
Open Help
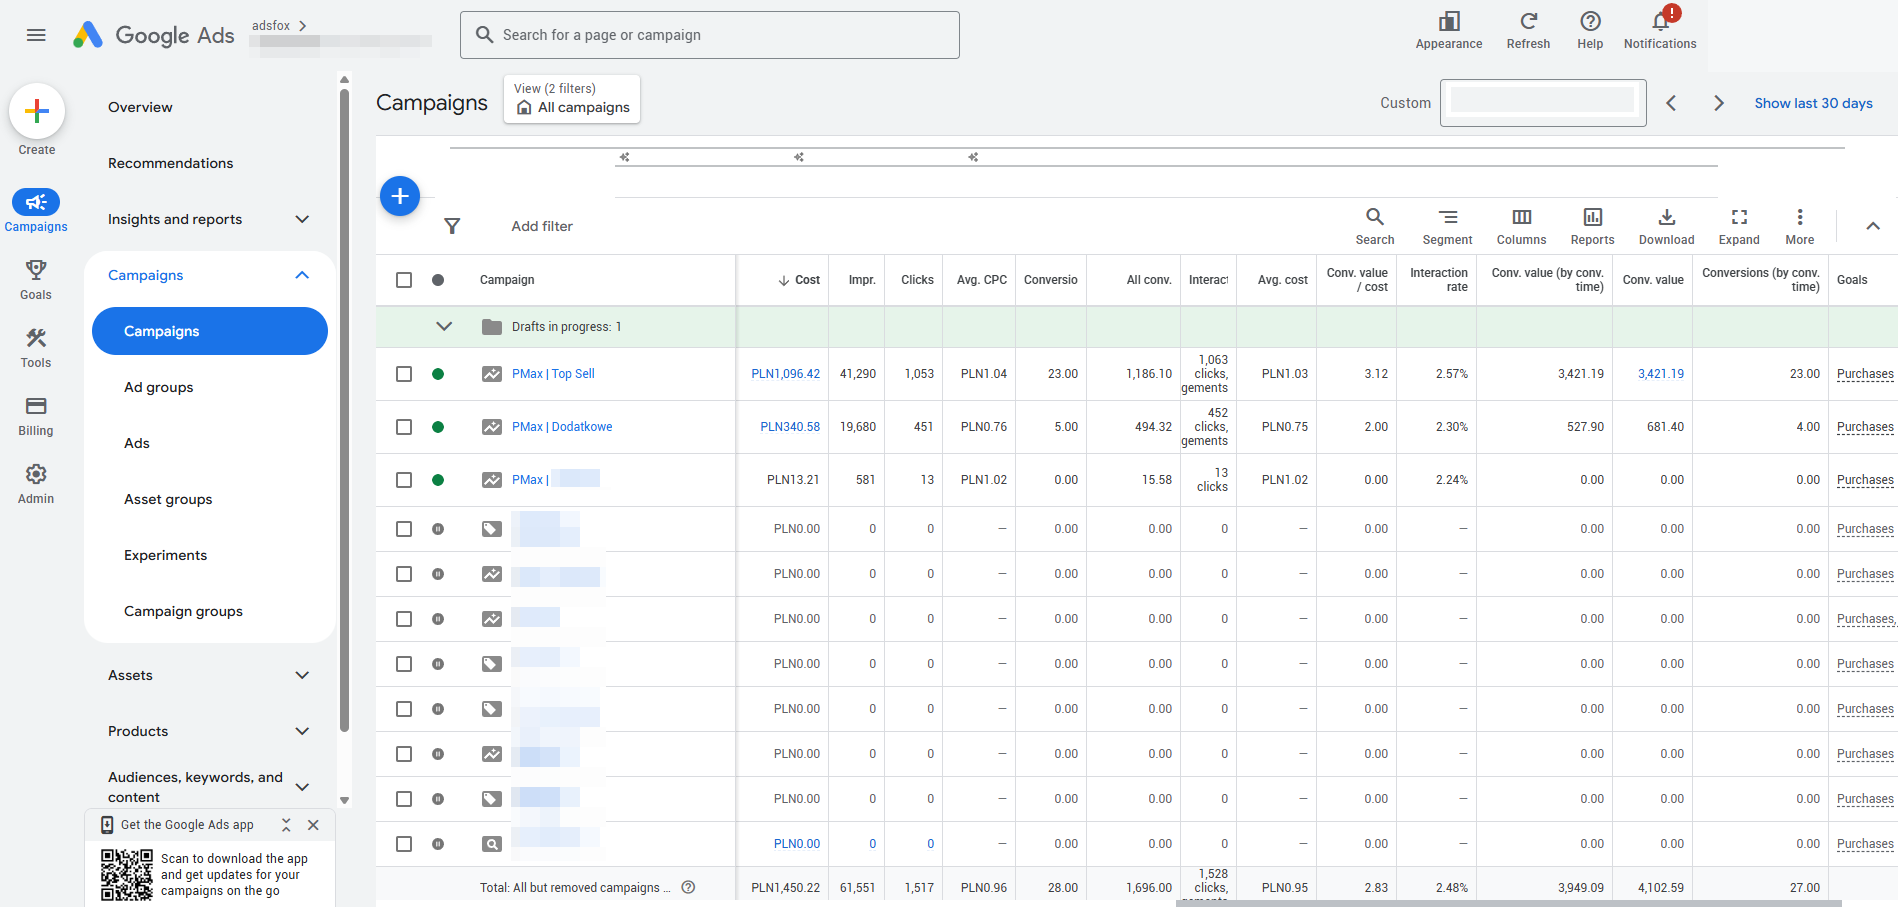click(x=1590, y=30)
